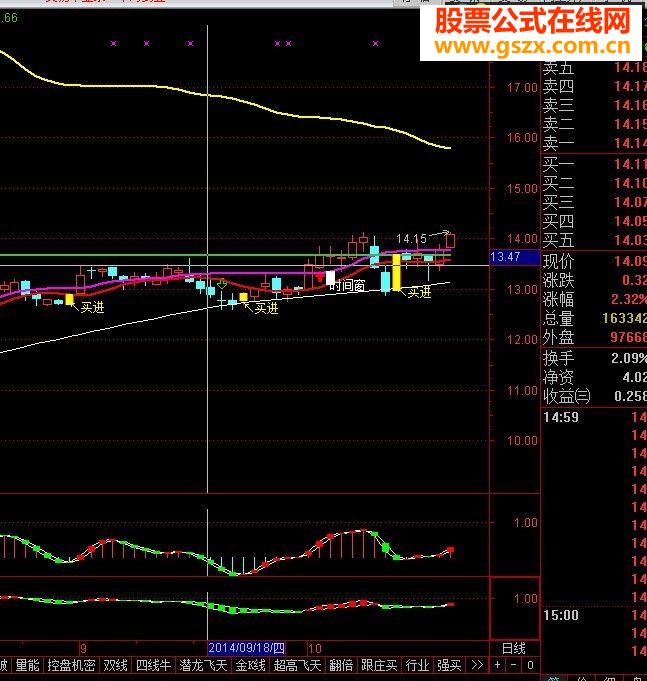The width and height of the screenshot is (647, 681).
Task: Open the 跟庄买 indicator tab
Action: point(379,665)
